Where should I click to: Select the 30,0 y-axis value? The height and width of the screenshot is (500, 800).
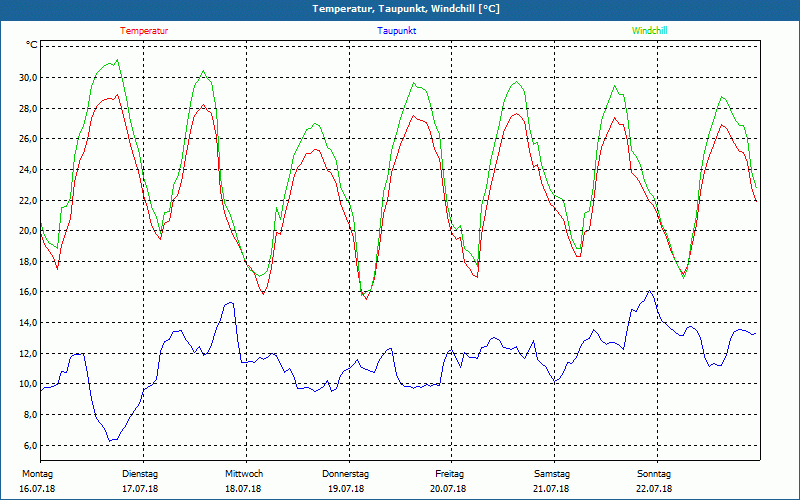click(x=29, y=78)
